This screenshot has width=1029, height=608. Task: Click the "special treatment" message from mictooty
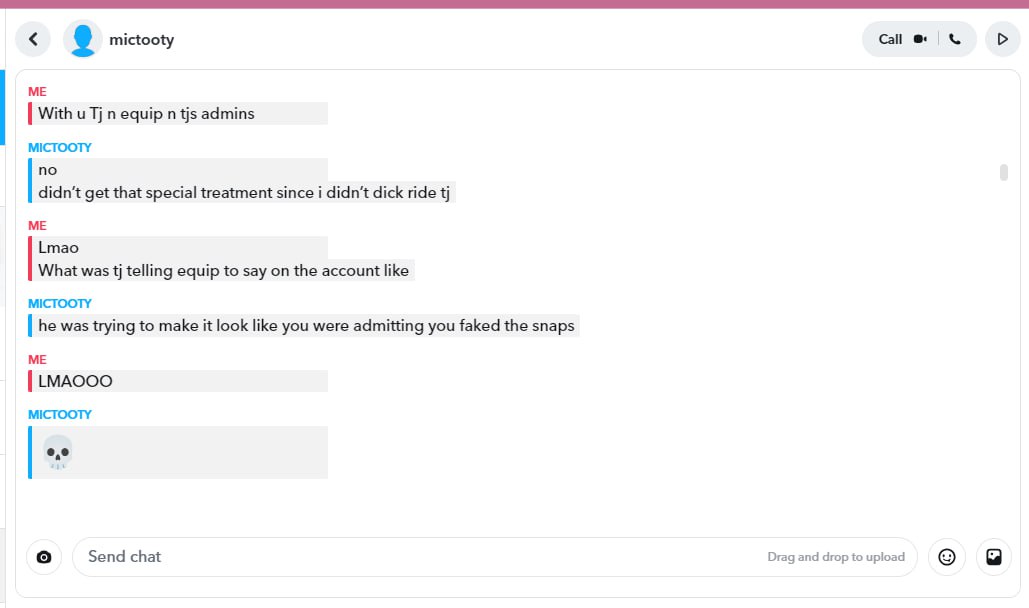pos(244,192)
